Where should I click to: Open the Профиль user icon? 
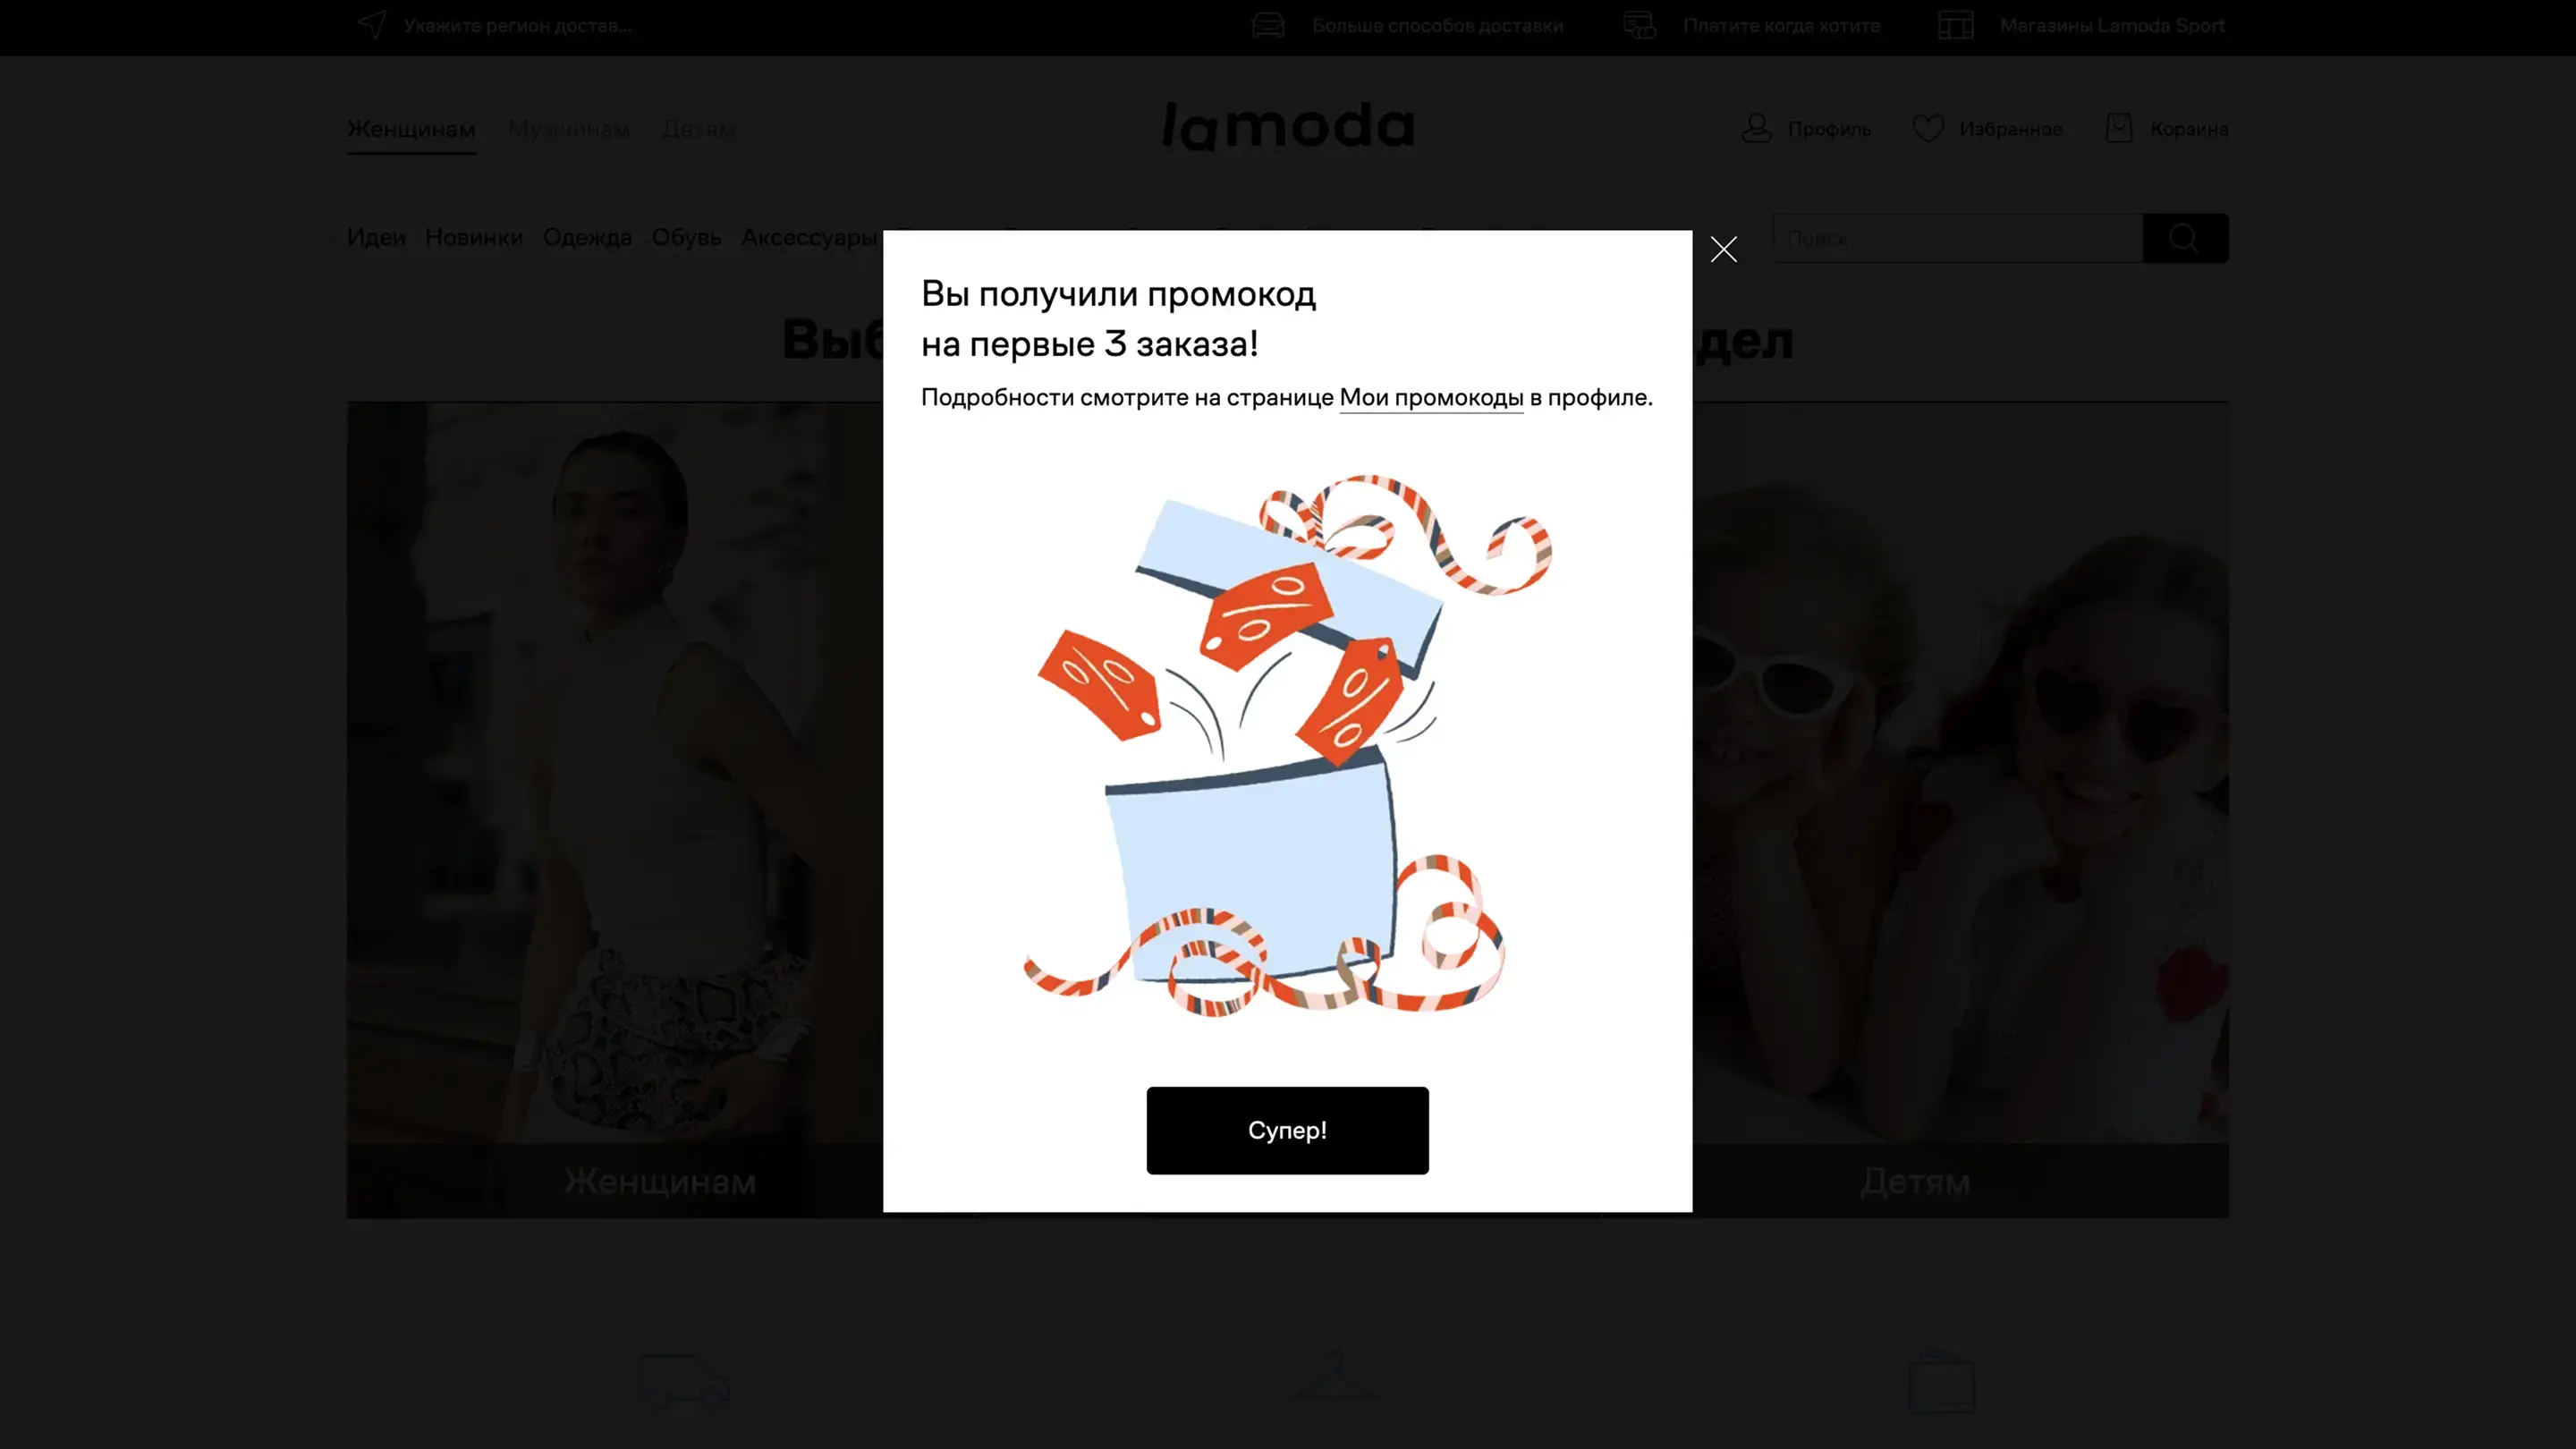[x=1756, y=128]
